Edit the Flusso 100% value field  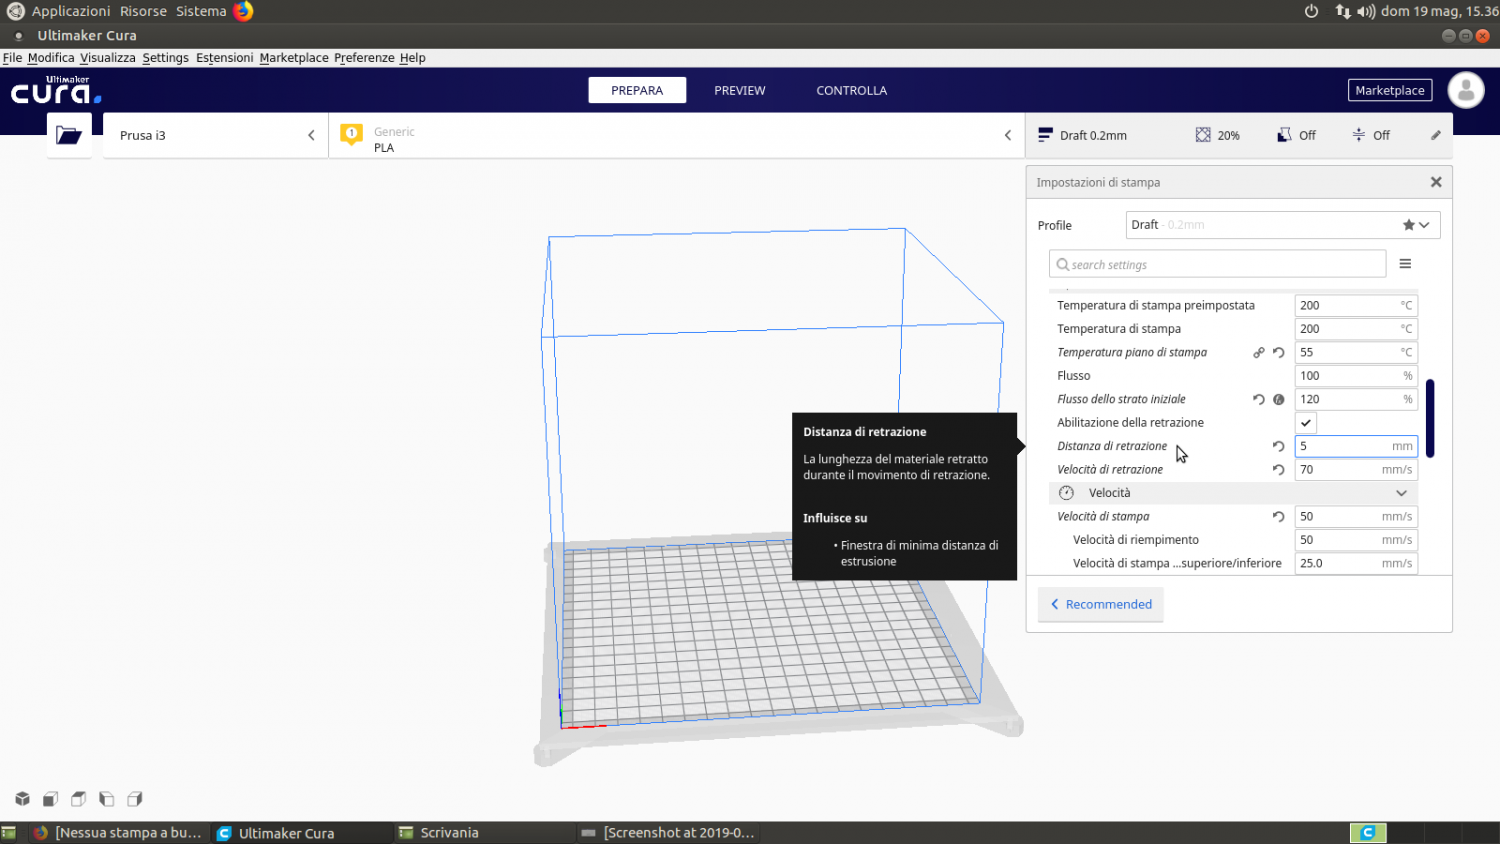[1356, 376]
